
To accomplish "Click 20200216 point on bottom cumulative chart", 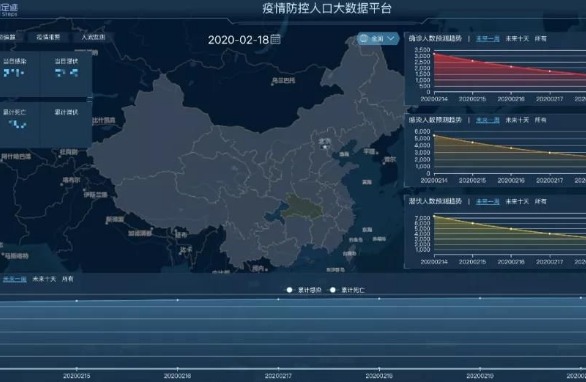I will click(178, 300).
